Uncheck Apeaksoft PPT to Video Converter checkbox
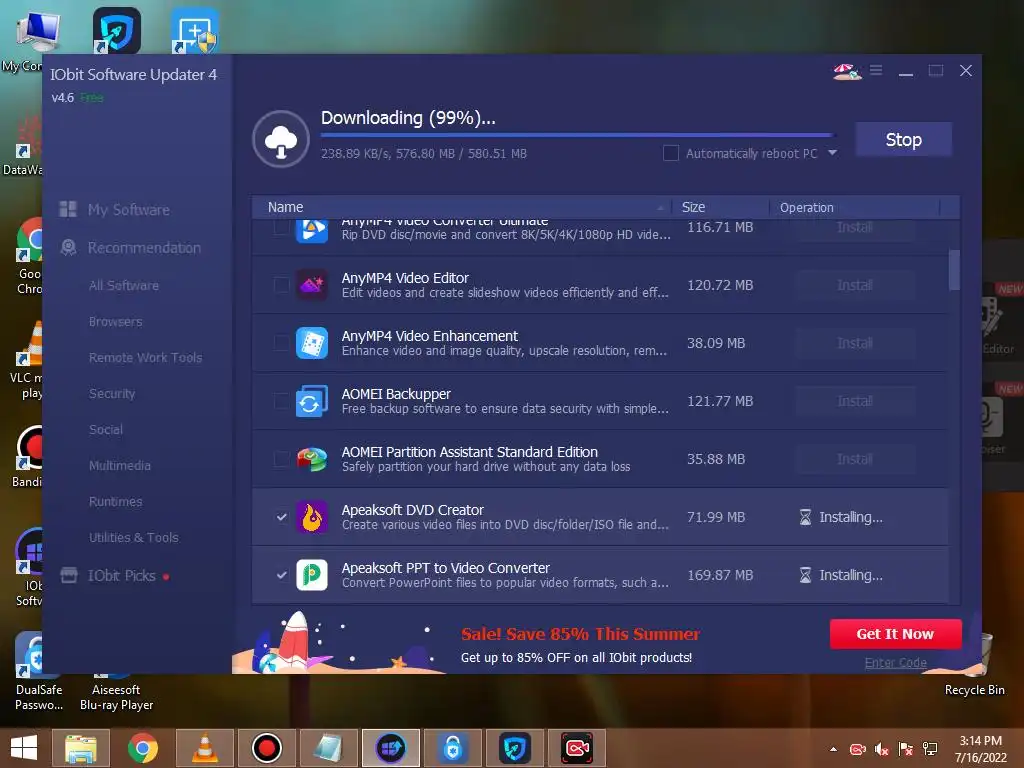1024x768 pixels. click(281, 575)
